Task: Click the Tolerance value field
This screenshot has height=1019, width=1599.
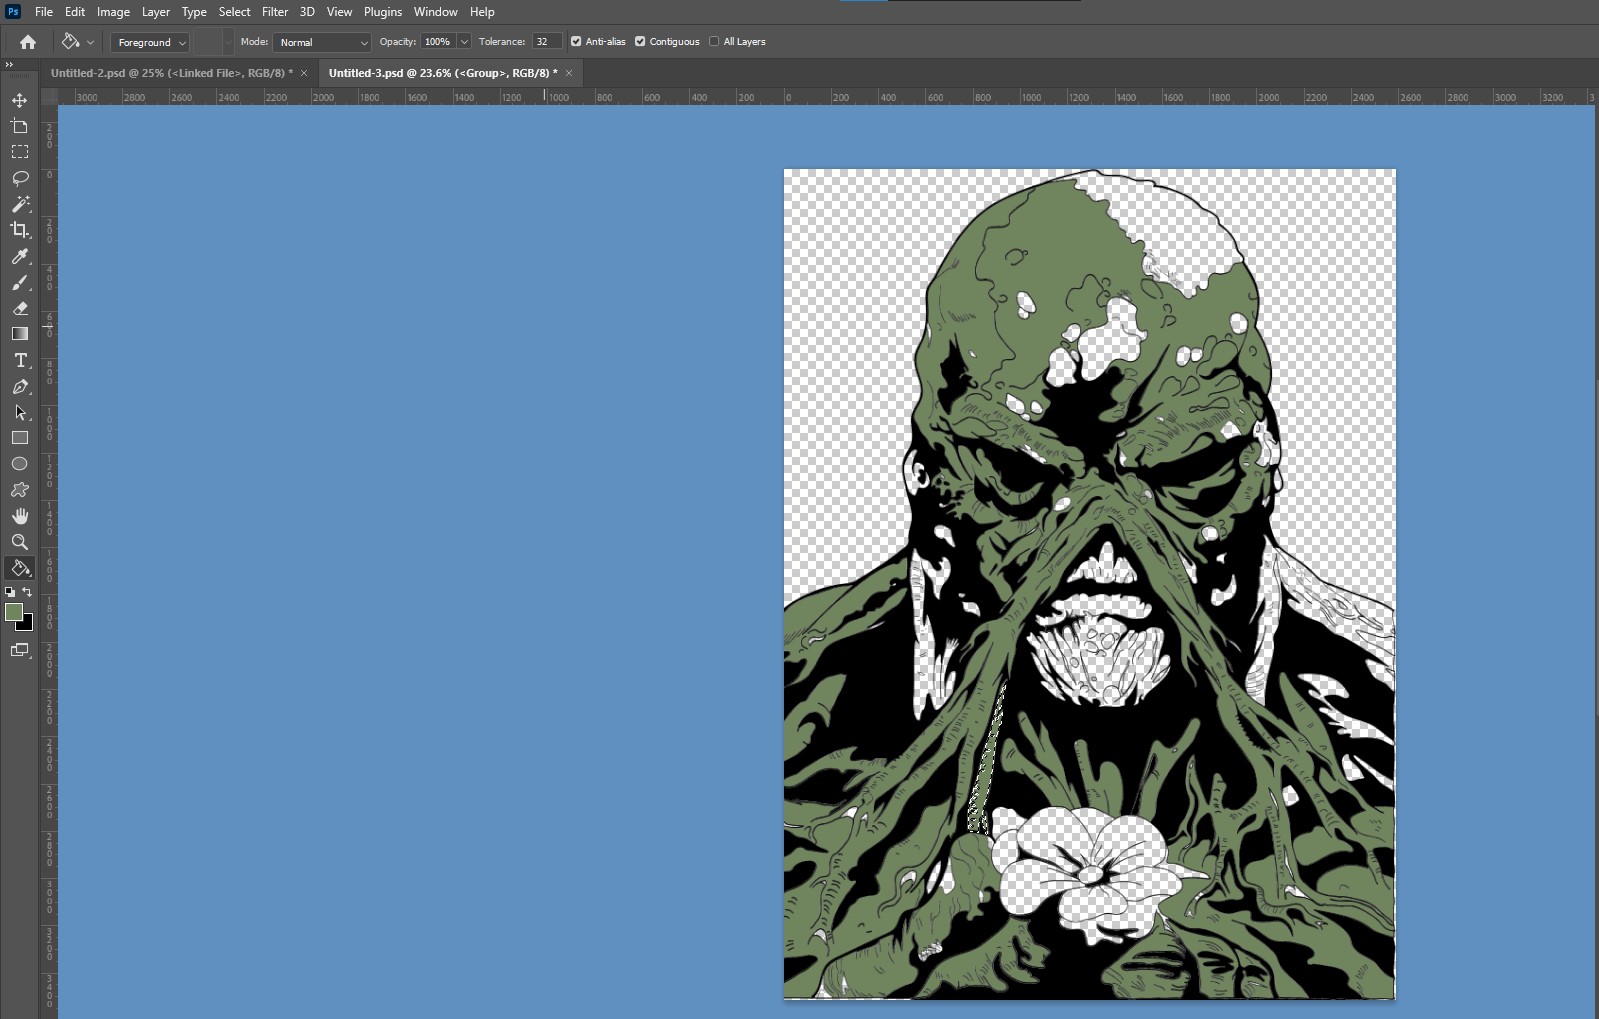Action: point(547,42)
